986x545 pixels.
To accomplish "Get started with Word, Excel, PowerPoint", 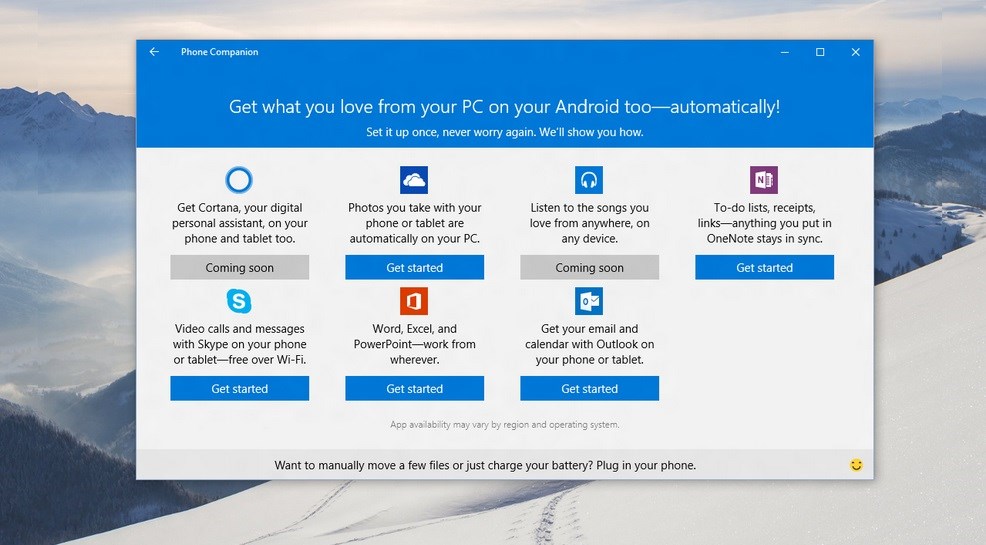I will pyautogui.click(x=414, y=388).
